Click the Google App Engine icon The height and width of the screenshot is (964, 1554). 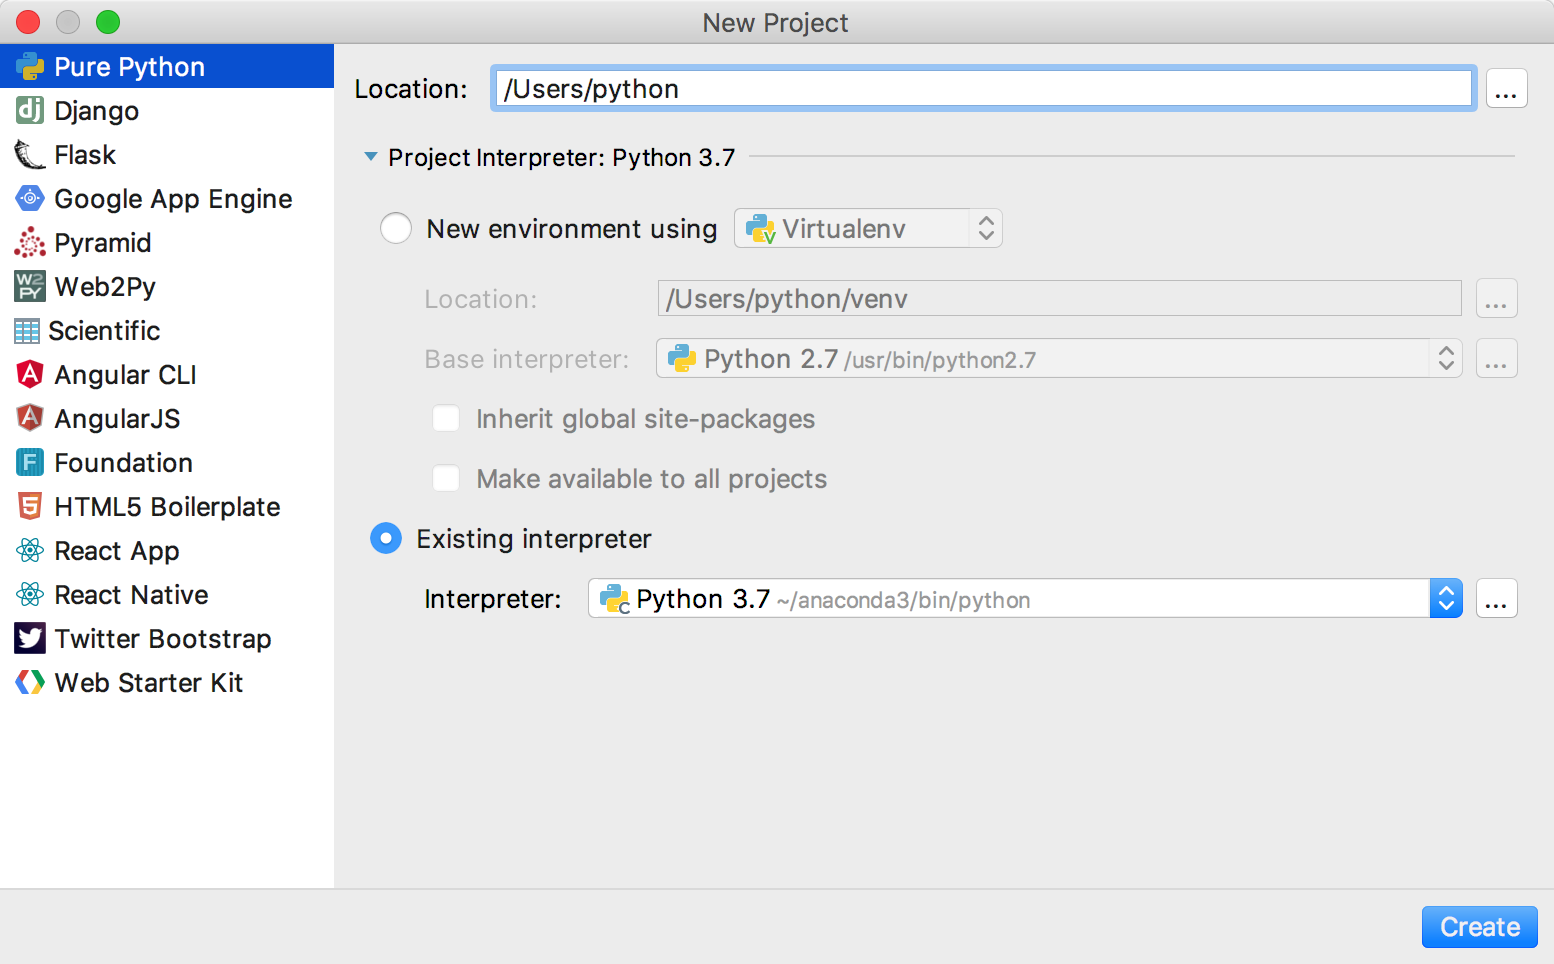pyautogui.click(x=30, y=198)
